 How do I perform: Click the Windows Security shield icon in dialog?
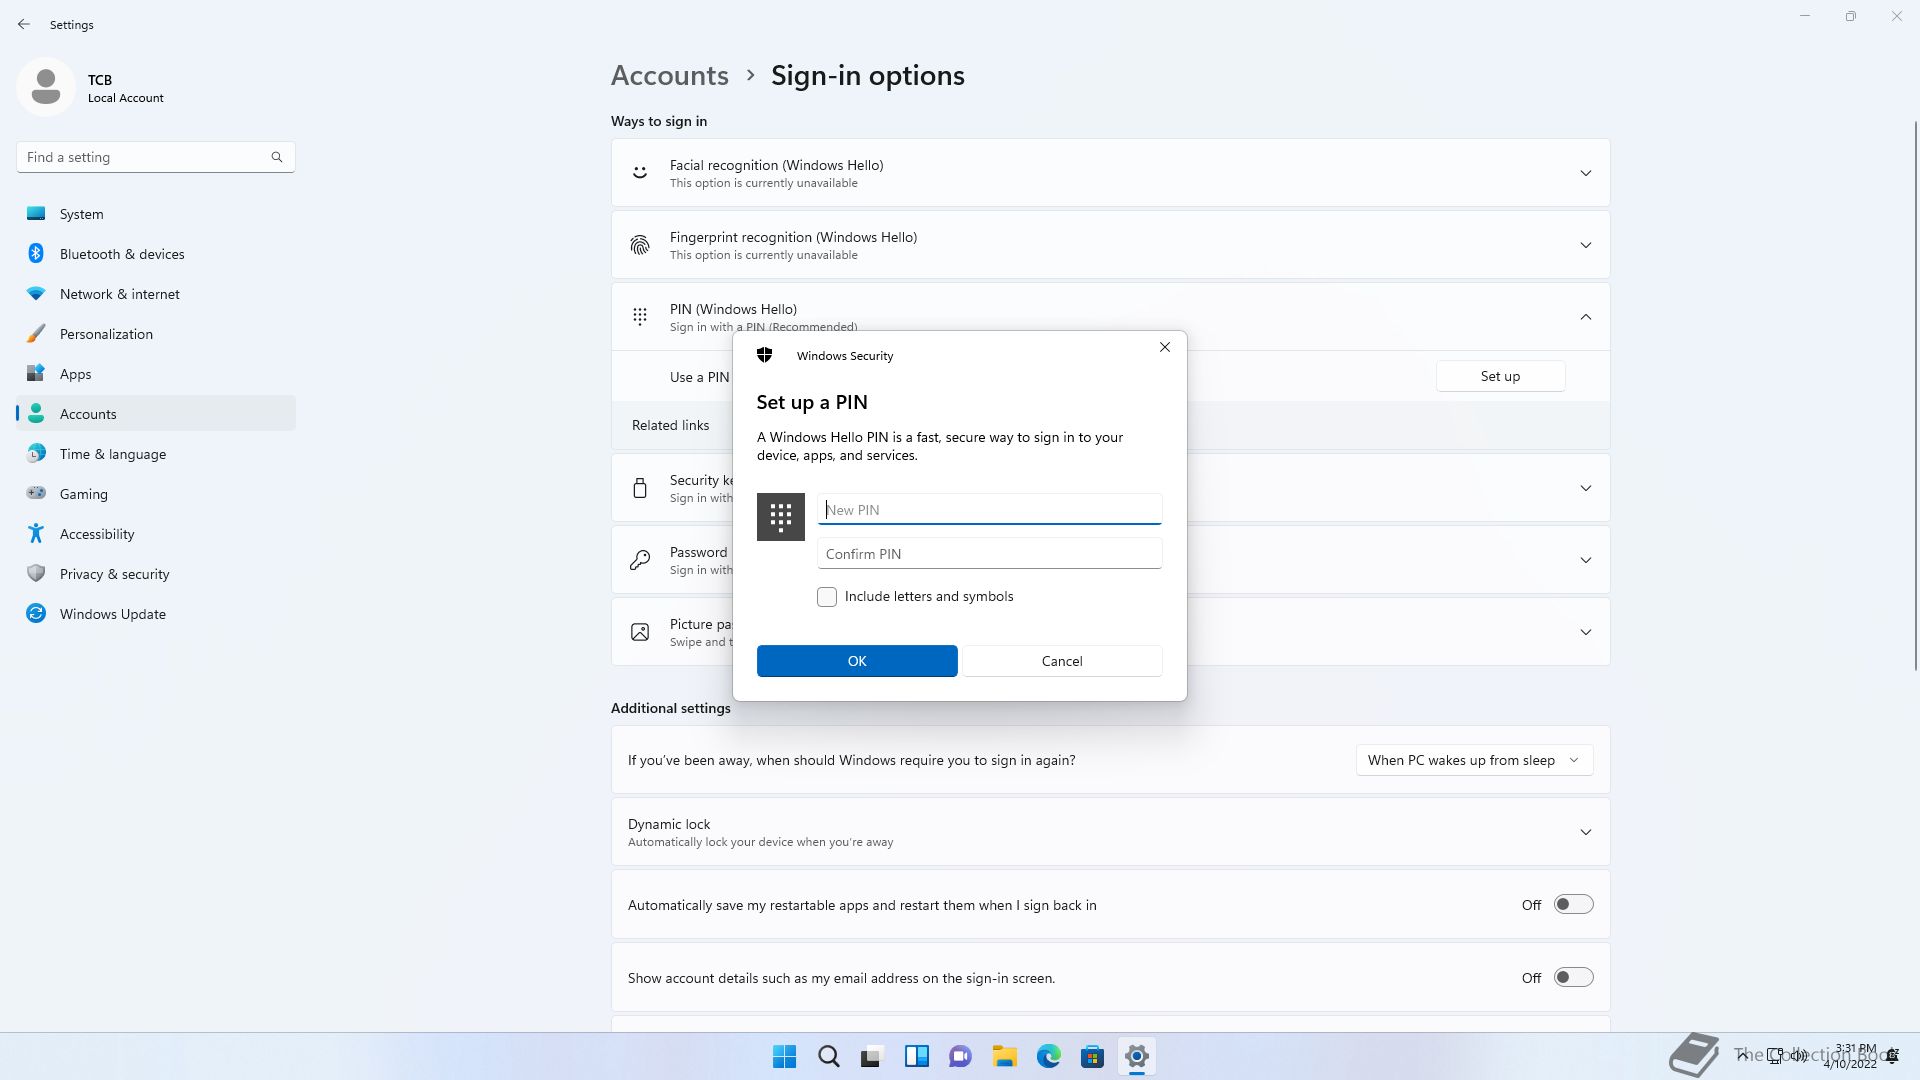[x=765, y=355]
